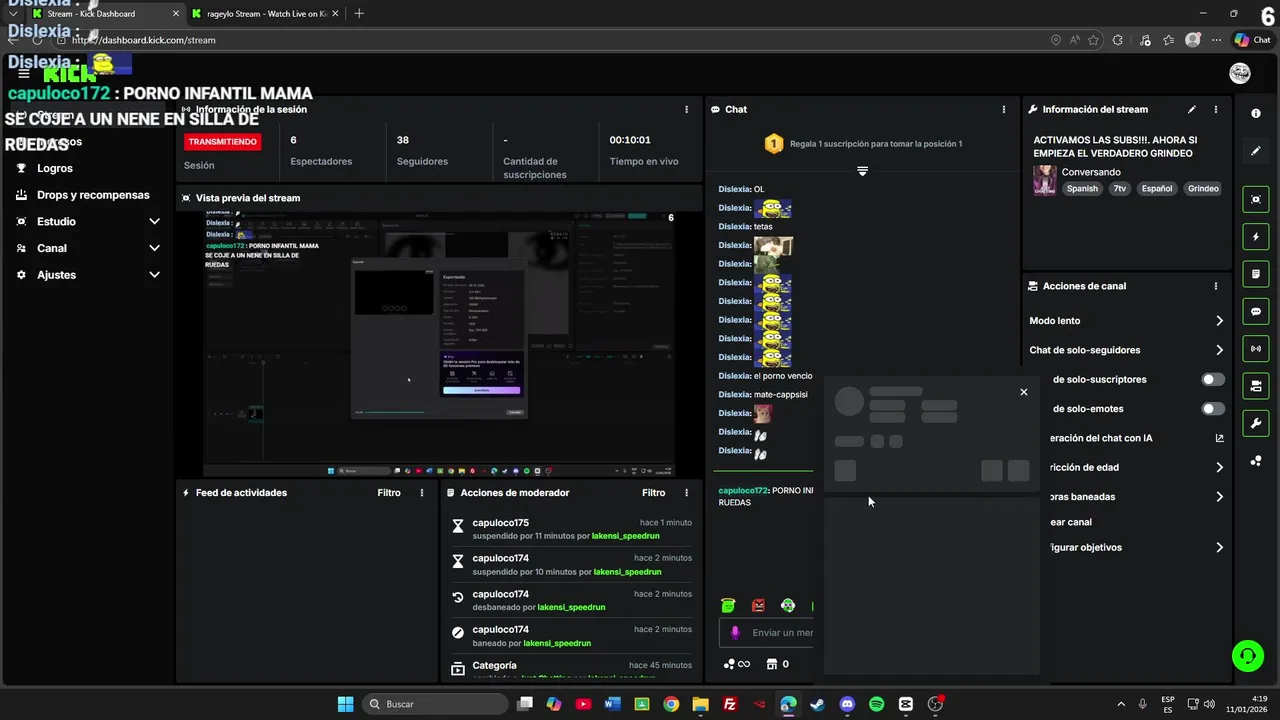Open Acciones de canal three-dot menu
The image size is (1280, 720).
pos(1216,286)
